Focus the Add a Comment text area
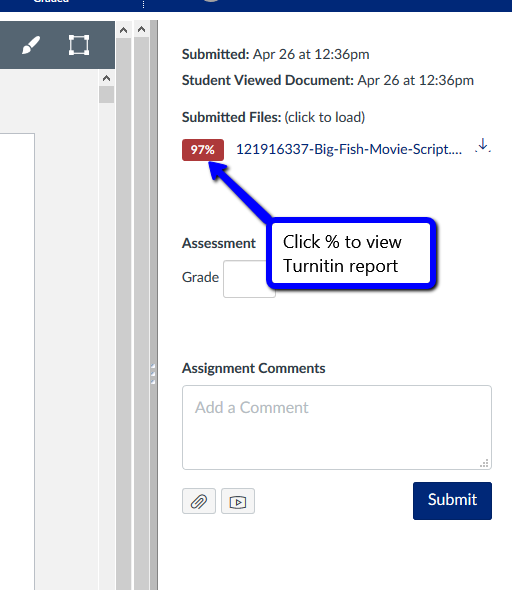This screenshot has width=512, height=590. click(x=337, y=427)
